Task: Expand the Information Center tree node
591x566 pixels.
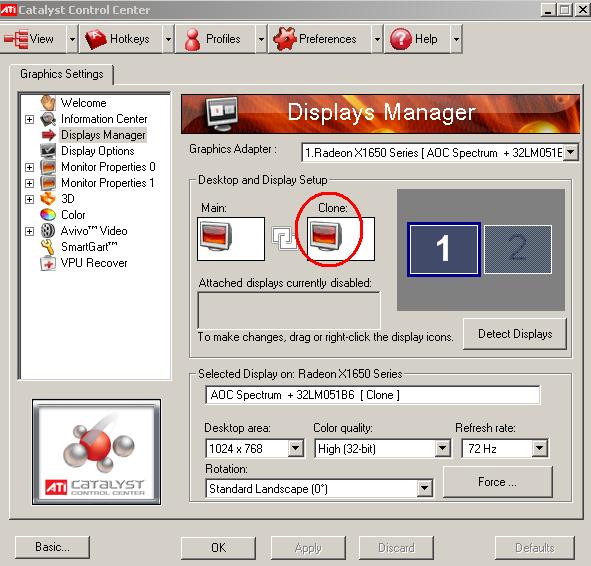Action: point(29,119)
